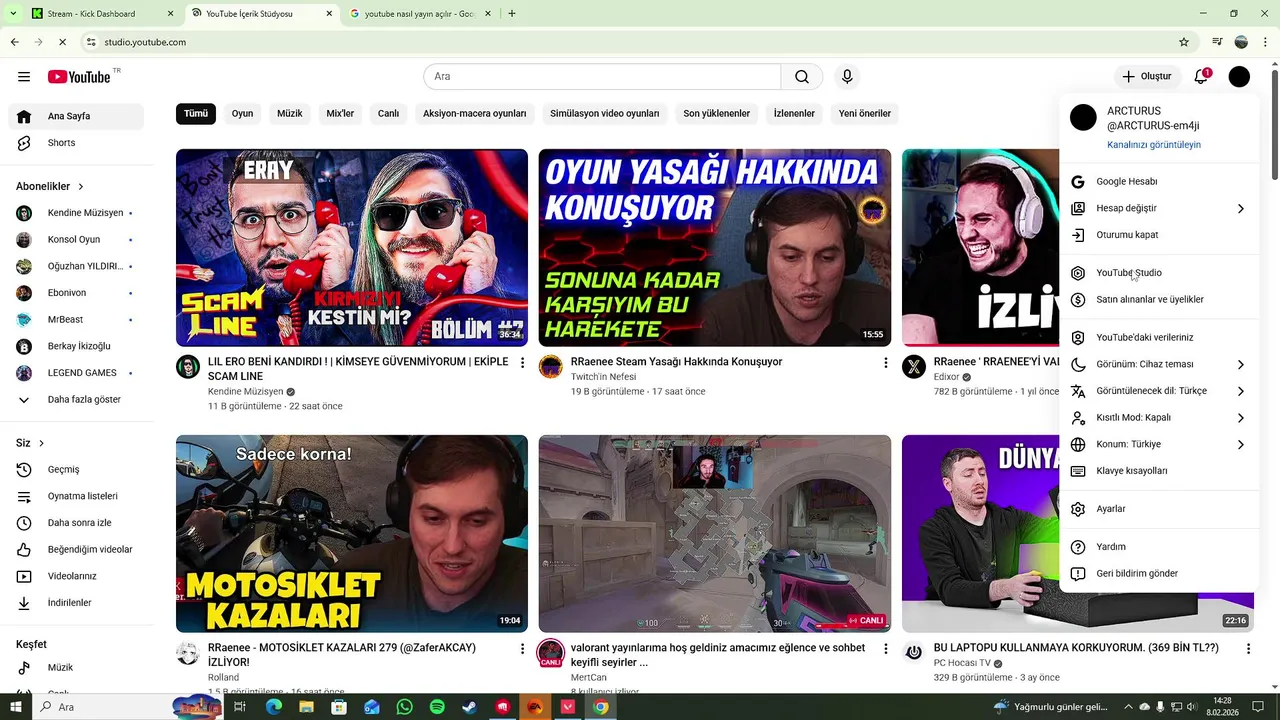1280x720 pixels.
Task: Open more options for LIL ERO video
Action: click(x=522, y=363)
